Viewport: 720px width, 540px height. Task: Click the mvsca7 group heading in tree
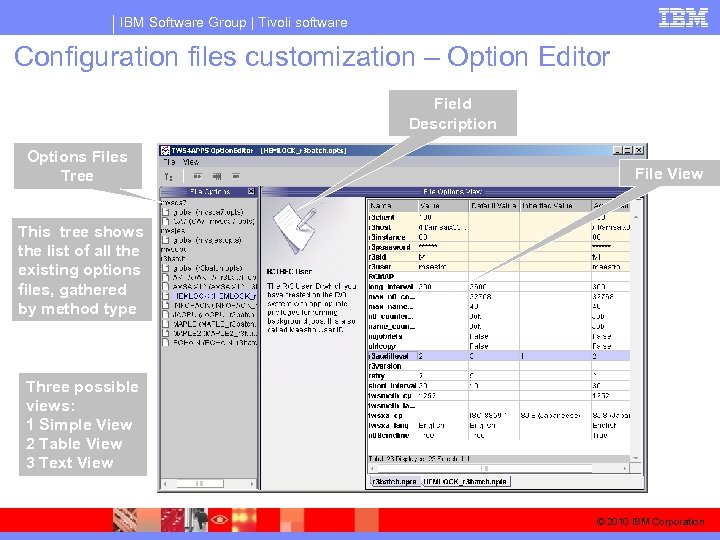pos(173,202)
